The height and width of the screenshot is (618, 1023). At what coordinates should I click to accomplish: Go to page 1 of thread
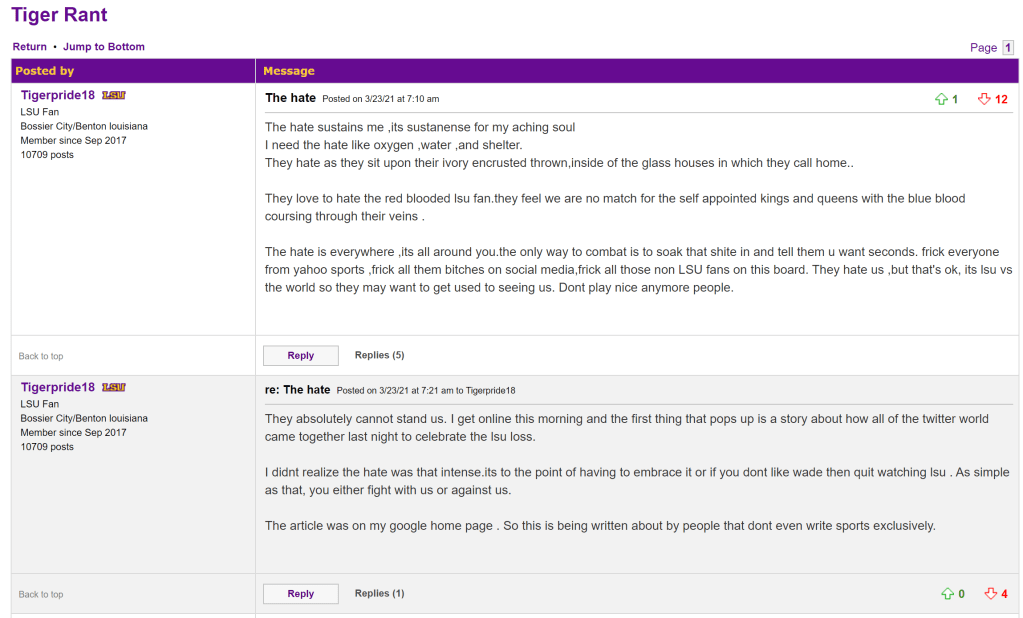[x=1008, y=48]
